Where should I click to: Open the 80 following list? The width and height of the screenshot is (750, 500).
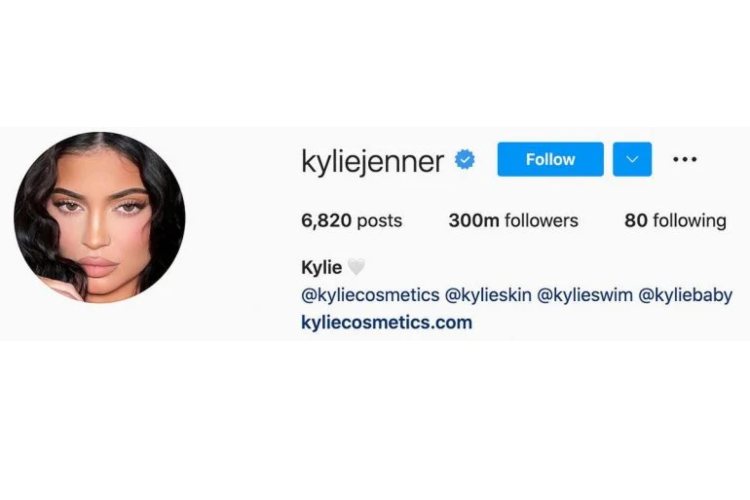pyautogui.click(x=675, y=221)
